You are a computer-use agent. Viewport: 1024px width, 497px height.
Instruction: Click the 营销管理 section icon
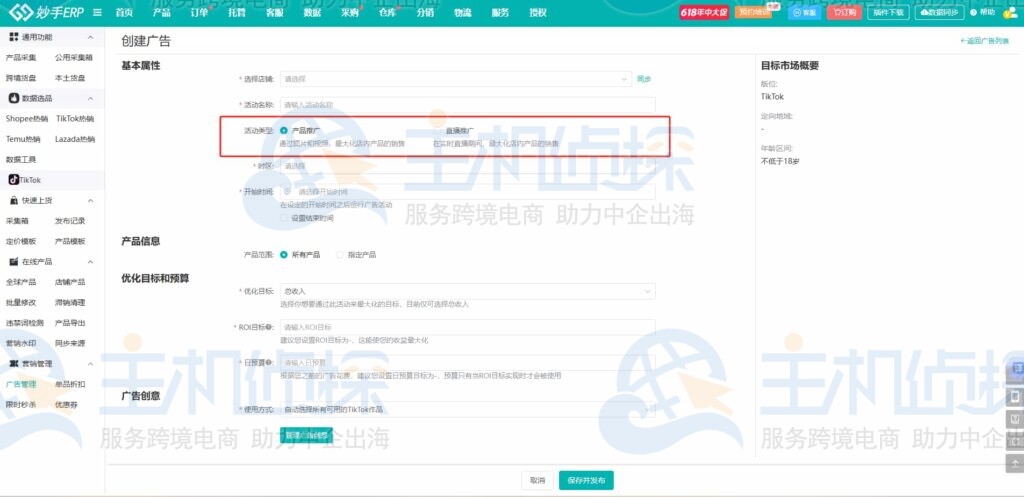coord(14,364)
